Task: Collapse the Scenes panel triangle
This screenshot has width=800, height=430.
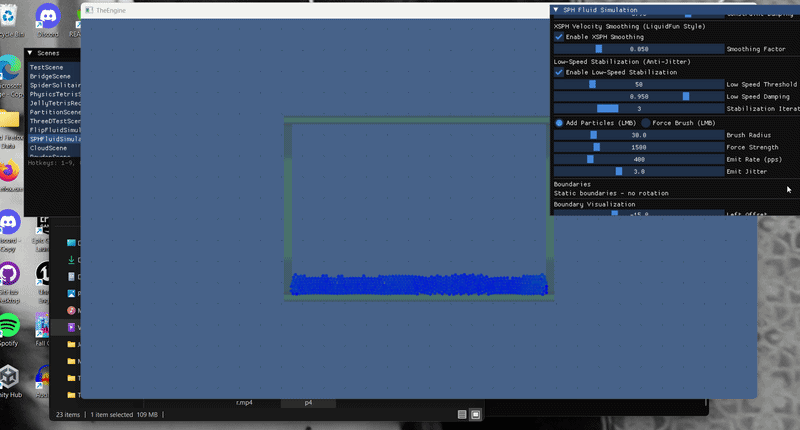Action: pos(30,53)
